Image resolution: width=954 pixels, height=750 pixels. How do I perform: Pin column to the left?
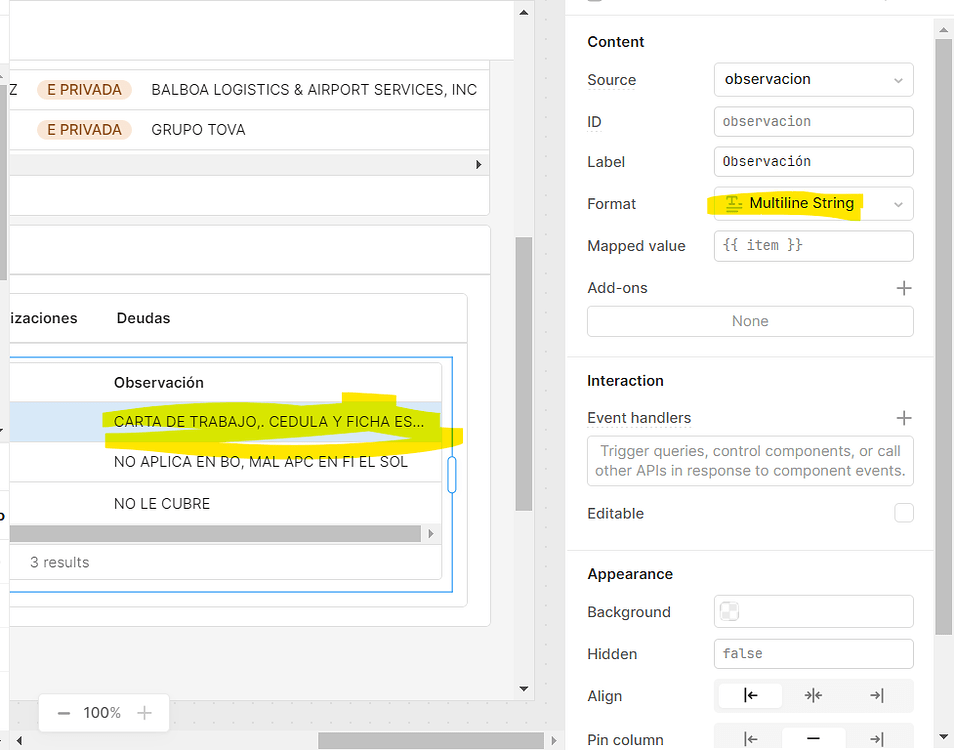(750, 739)
